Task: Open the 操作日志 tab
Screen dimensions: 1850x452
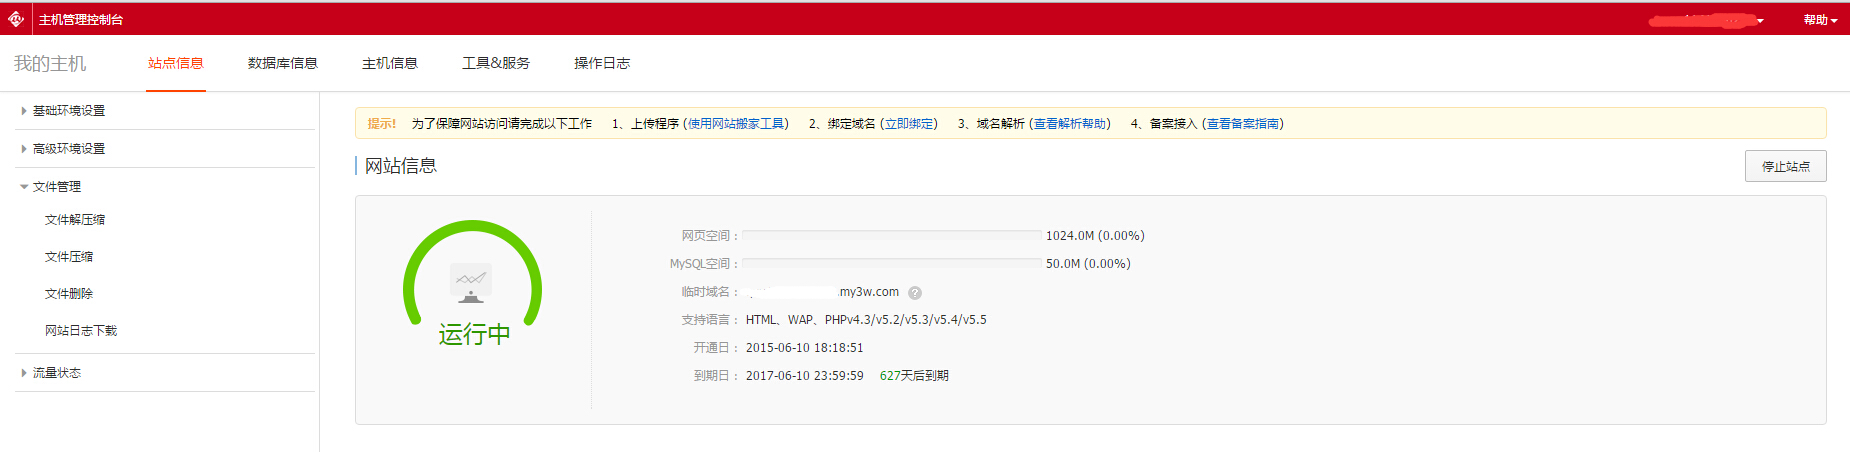Action: 601,63
